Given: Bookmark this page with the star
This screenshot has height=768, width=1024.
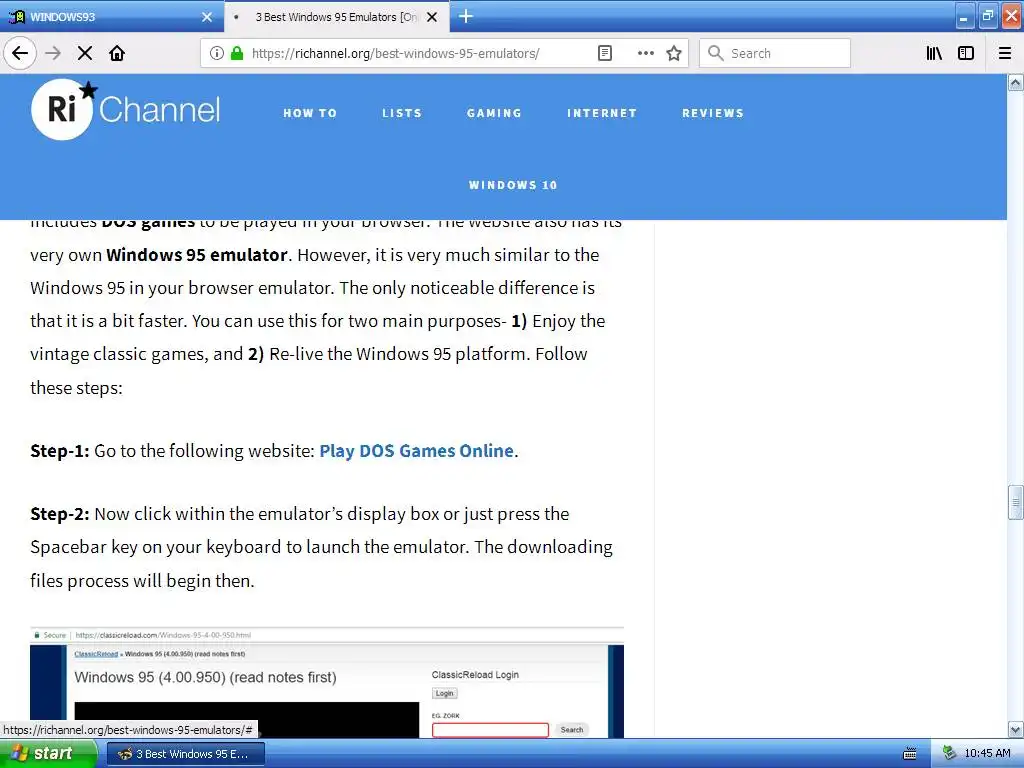Looking at the screenshot, I should (674, 53).
